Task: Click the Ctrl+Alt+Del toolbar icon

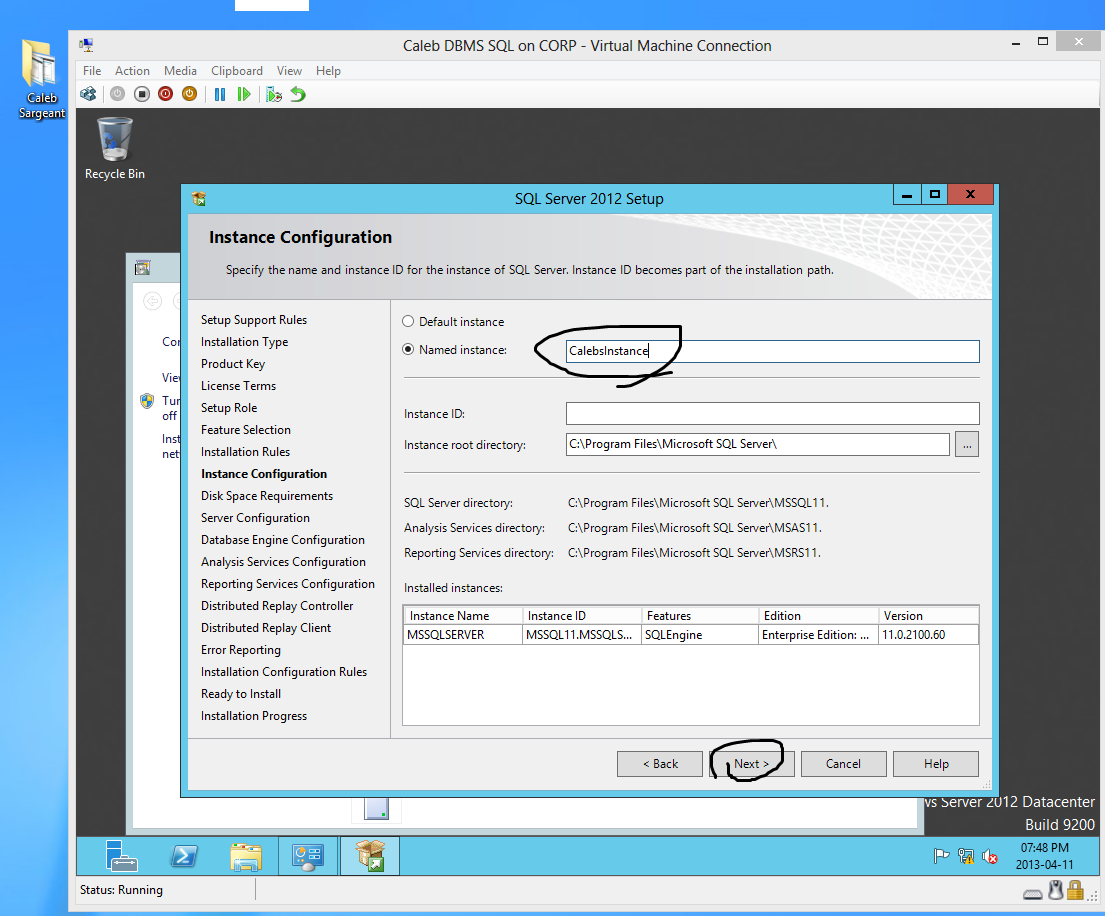Action: coord(88,94)
